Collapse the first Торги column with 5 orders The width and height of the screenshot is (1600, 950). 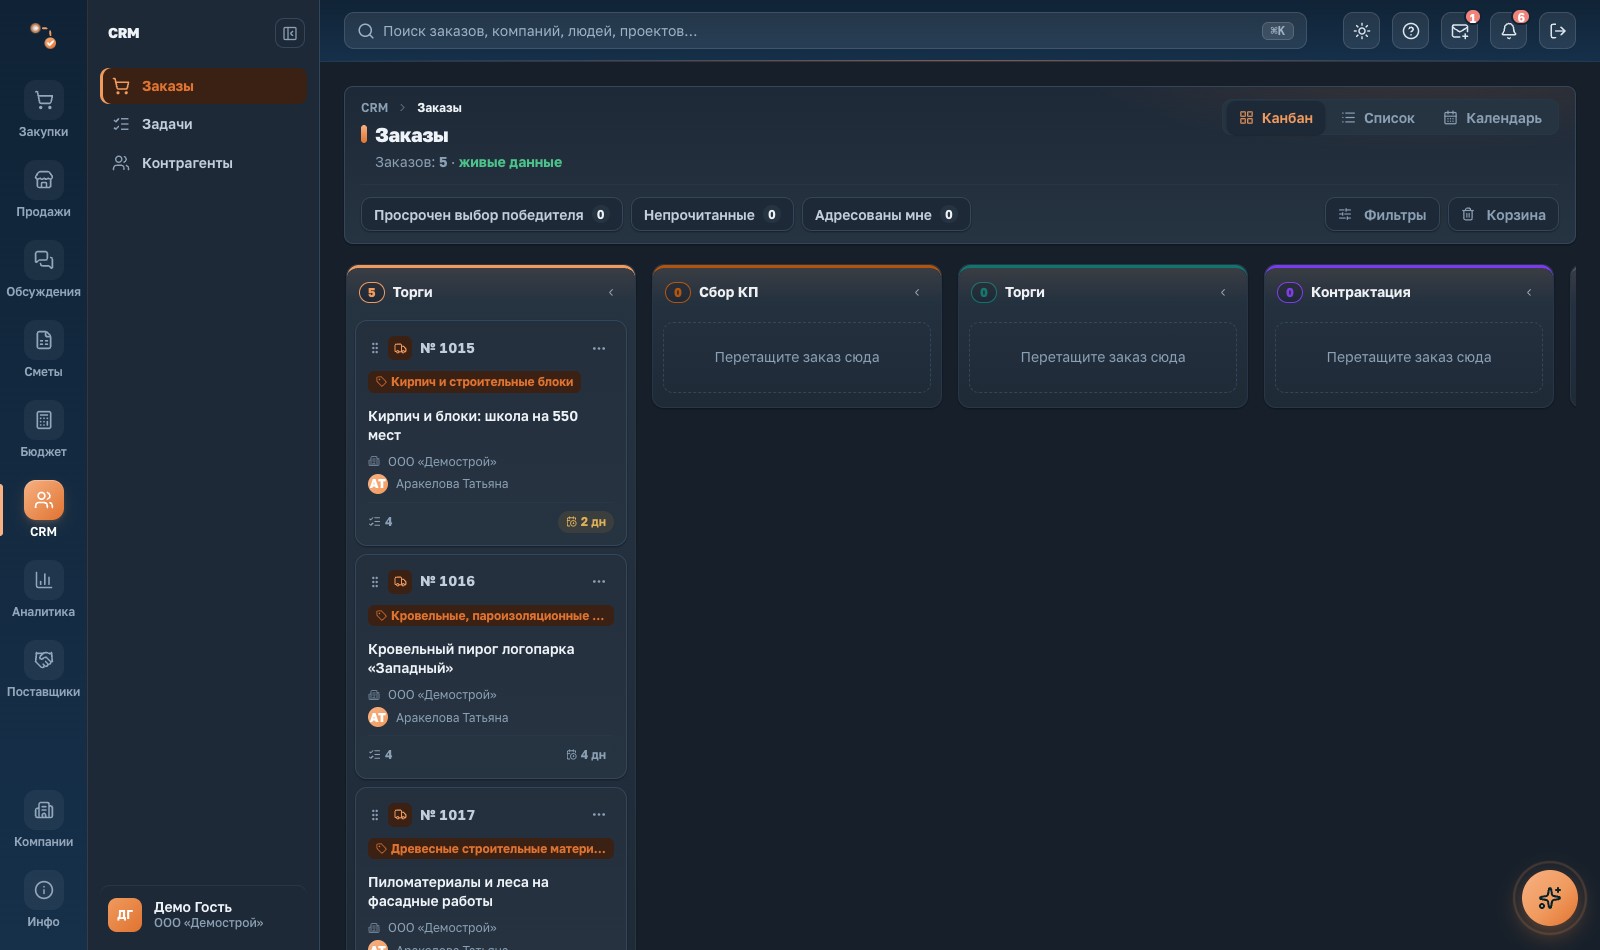point(611,292)
